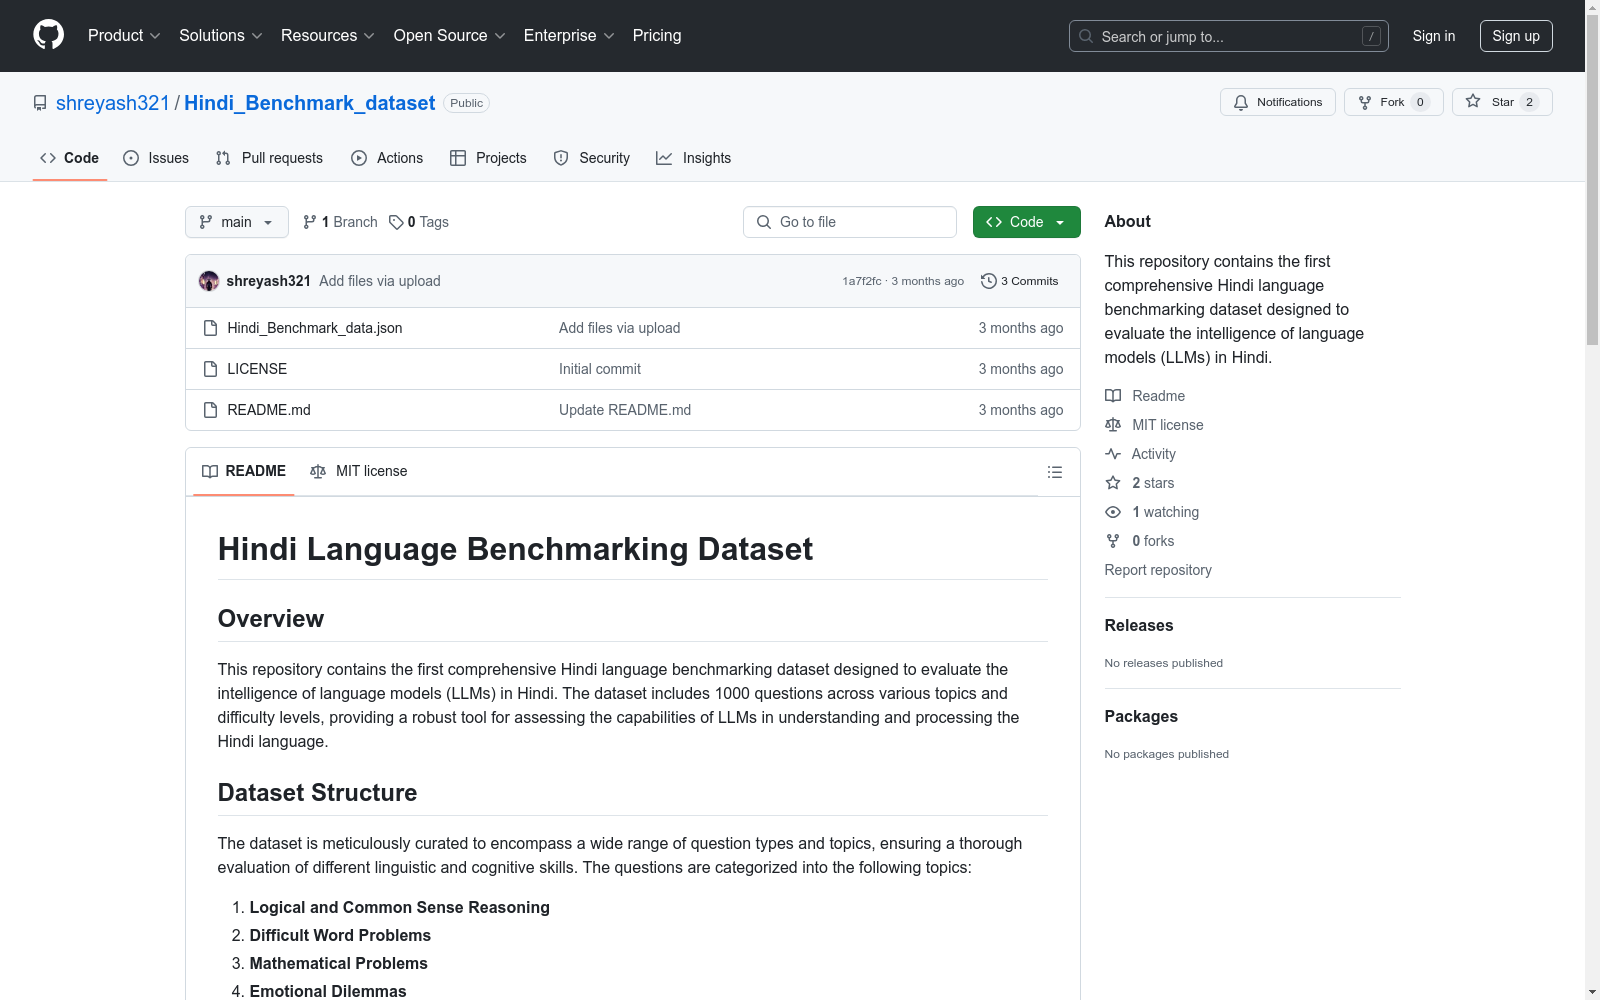The width and height of the screenshot is (1600, 1000).
Task: Open the Update README.md commit link
Action: (625, 410)
